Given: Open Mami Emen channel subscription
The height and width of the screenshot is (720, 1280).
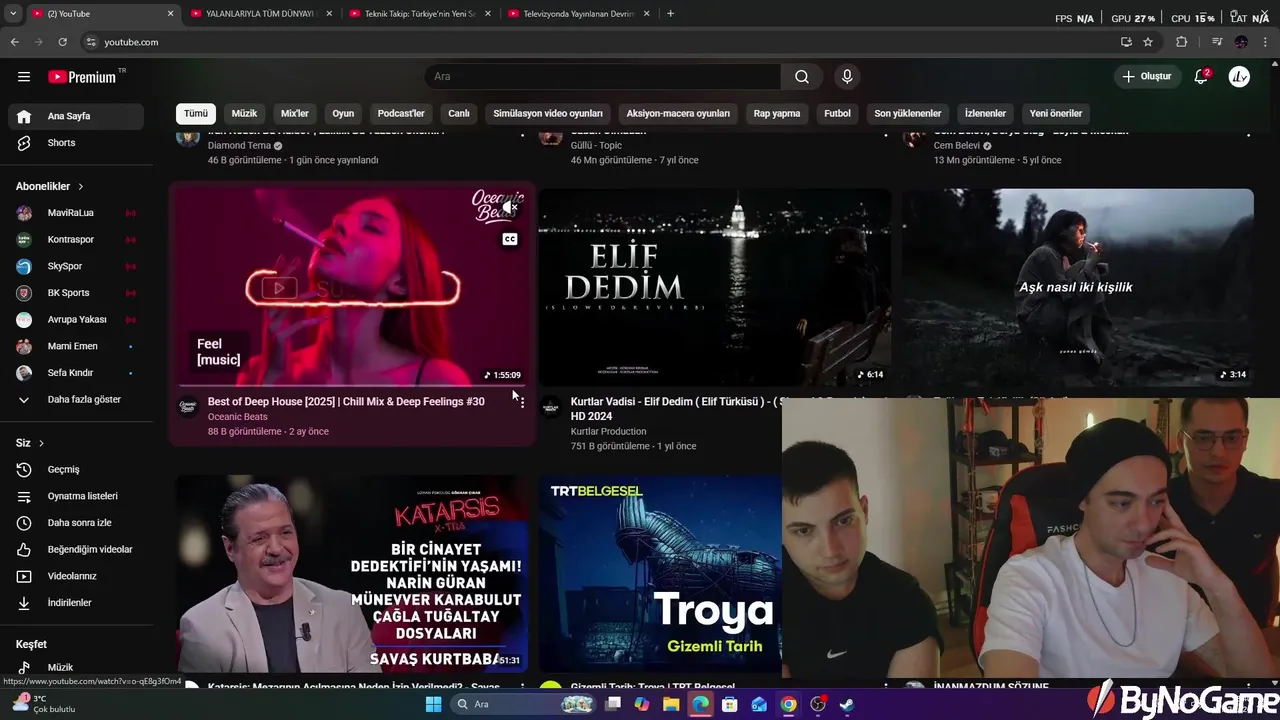Looking at the screenshot, I should pos(76,346).
